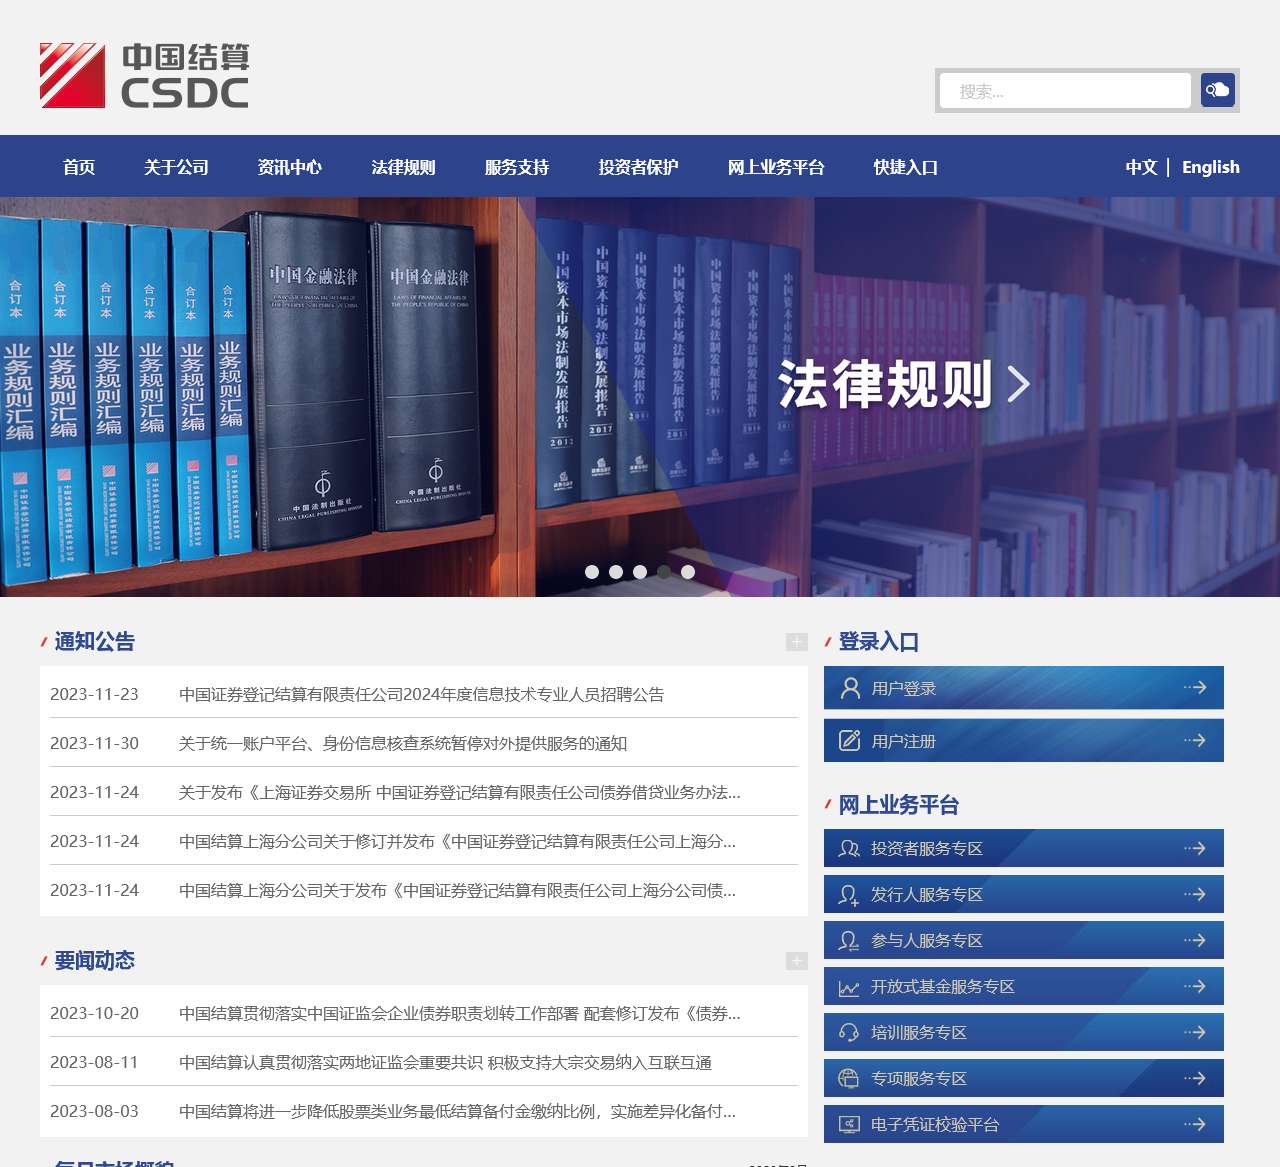Click the headset icon for 培训服务专区
The image size is (1280, 1167).
tap(848, 1031)
